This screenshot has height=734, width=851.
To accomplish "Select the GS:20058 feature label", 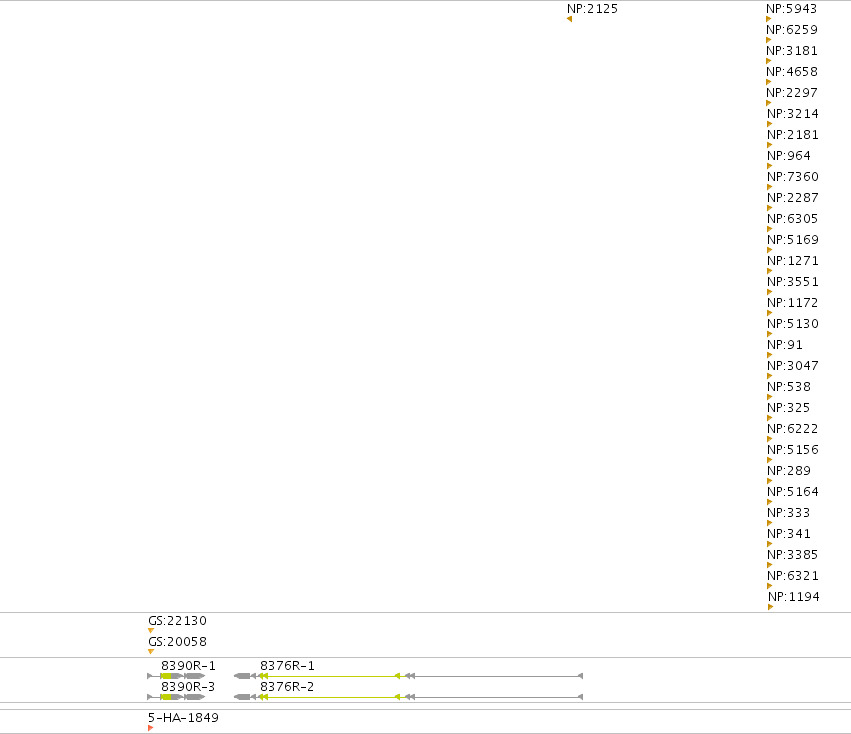I will (177, 642).
